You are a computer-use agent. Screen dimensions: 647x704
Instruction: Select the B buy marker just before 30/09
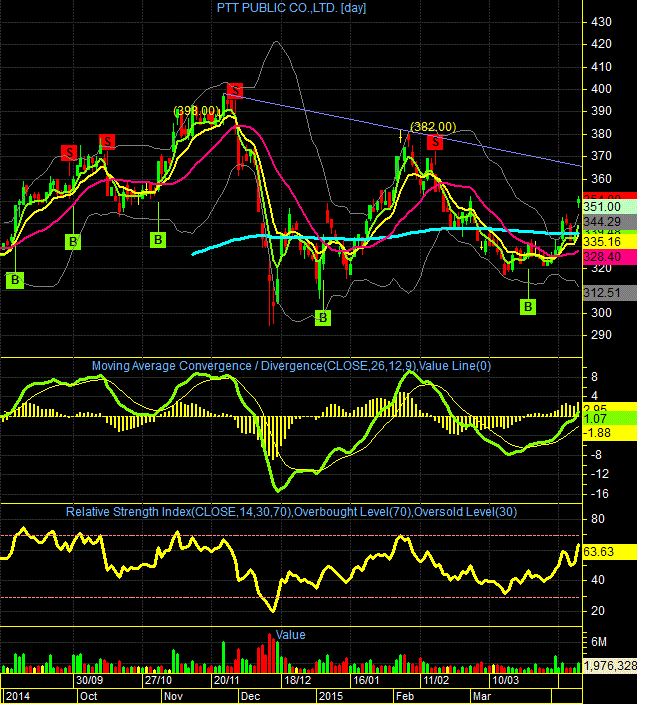point(73,242)
